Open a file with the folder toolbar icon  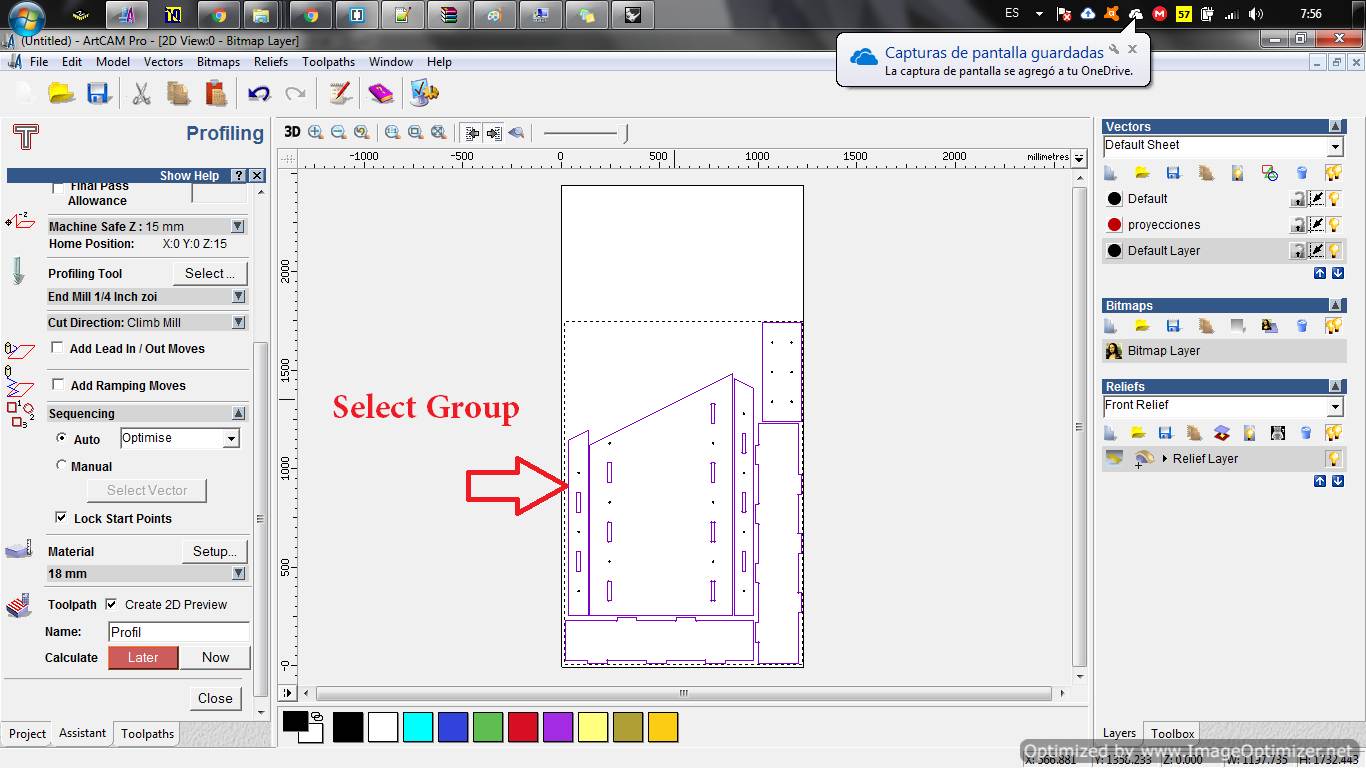tap(61, 93)
